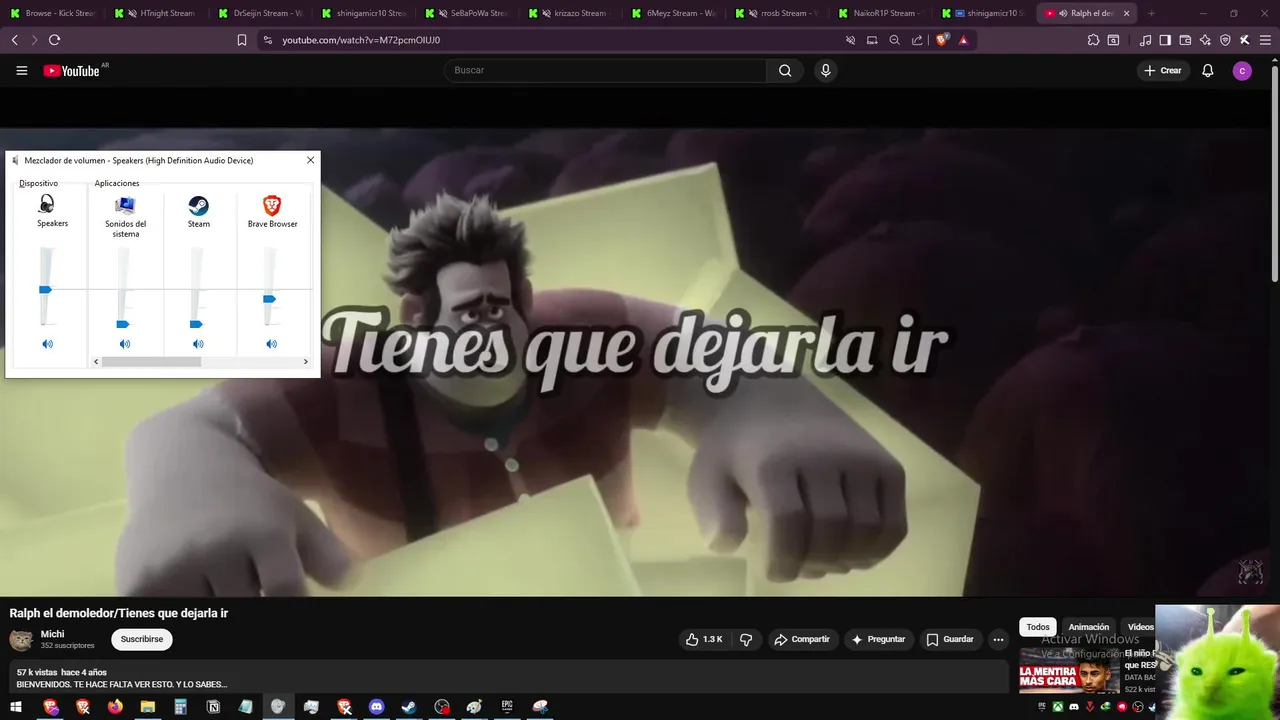
Task: Open Windows Start menu
Action: point(16,707)
